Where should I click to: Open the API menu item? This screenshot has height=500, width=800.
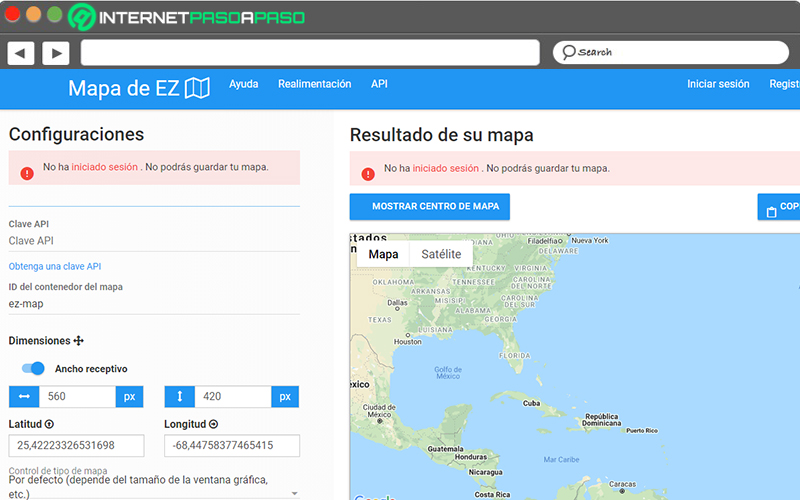point(379,84)
